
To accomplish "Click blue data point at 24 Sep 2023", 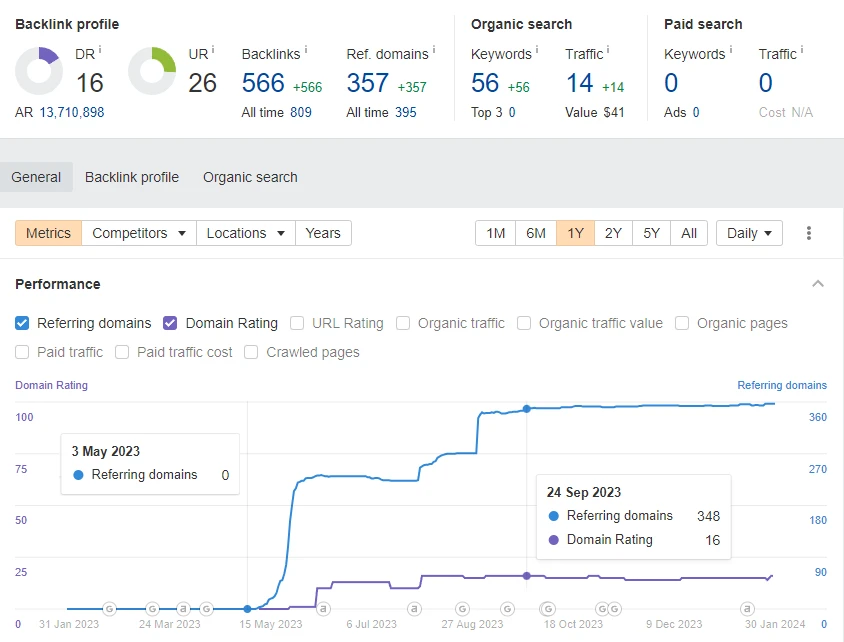I will pyautogui.click(x=526, y=409).
